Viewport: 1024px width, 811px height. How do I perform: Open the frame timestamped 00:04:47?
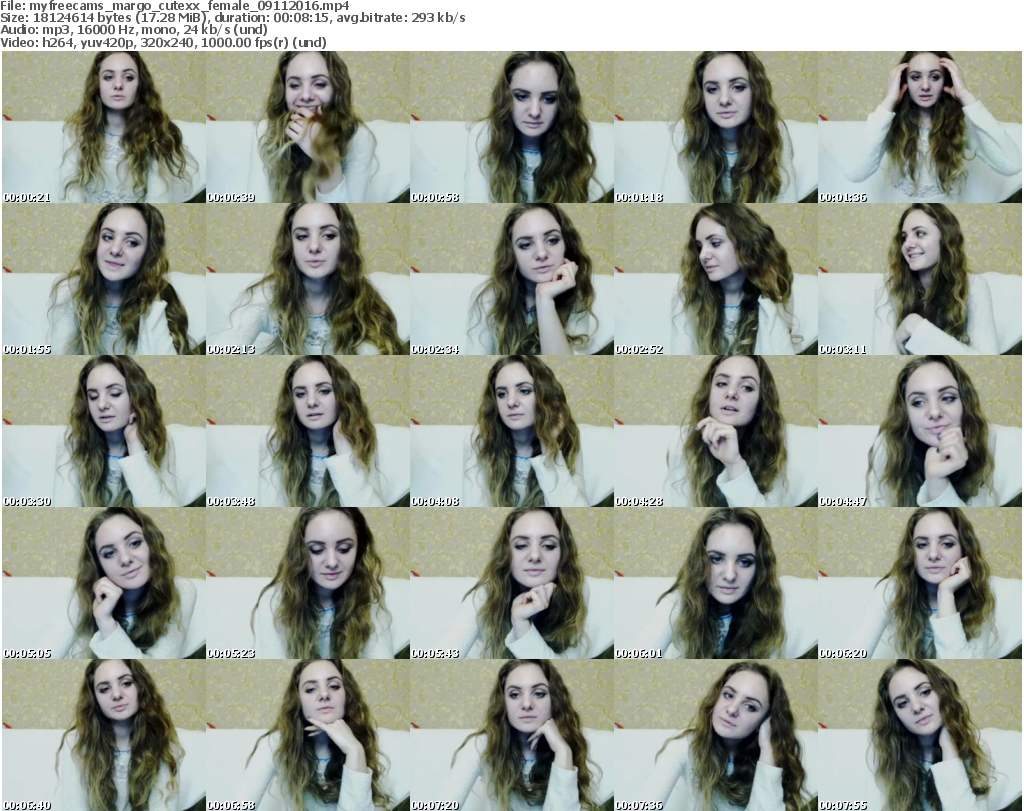(920, 432)
